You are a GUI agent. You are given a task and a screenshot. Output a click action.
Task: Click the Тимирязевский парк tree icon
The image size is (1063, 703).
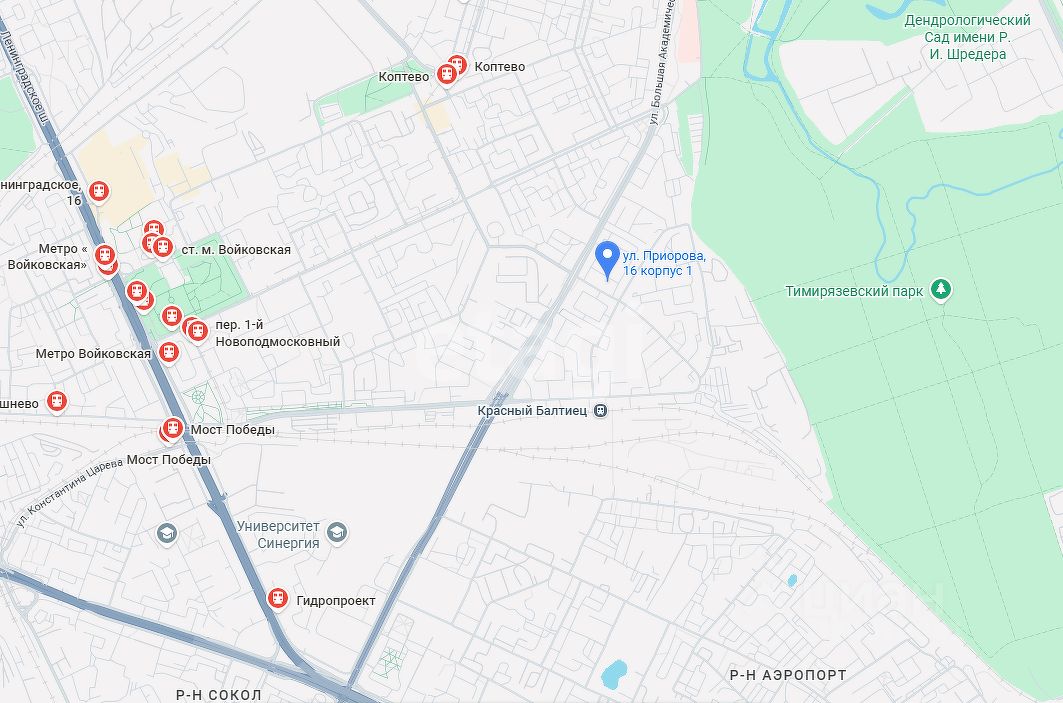[x=940, y=289]
